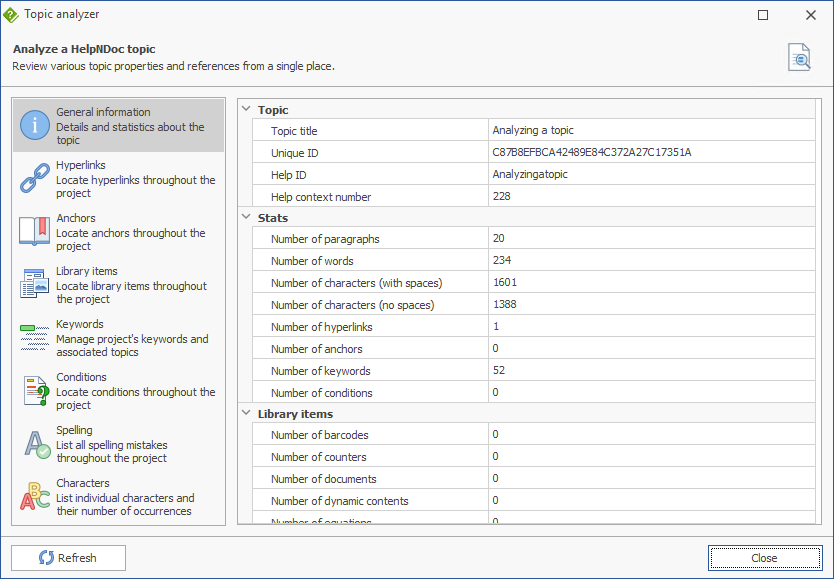
Task: Click the Refresh button
Action: tap(69, 558)
